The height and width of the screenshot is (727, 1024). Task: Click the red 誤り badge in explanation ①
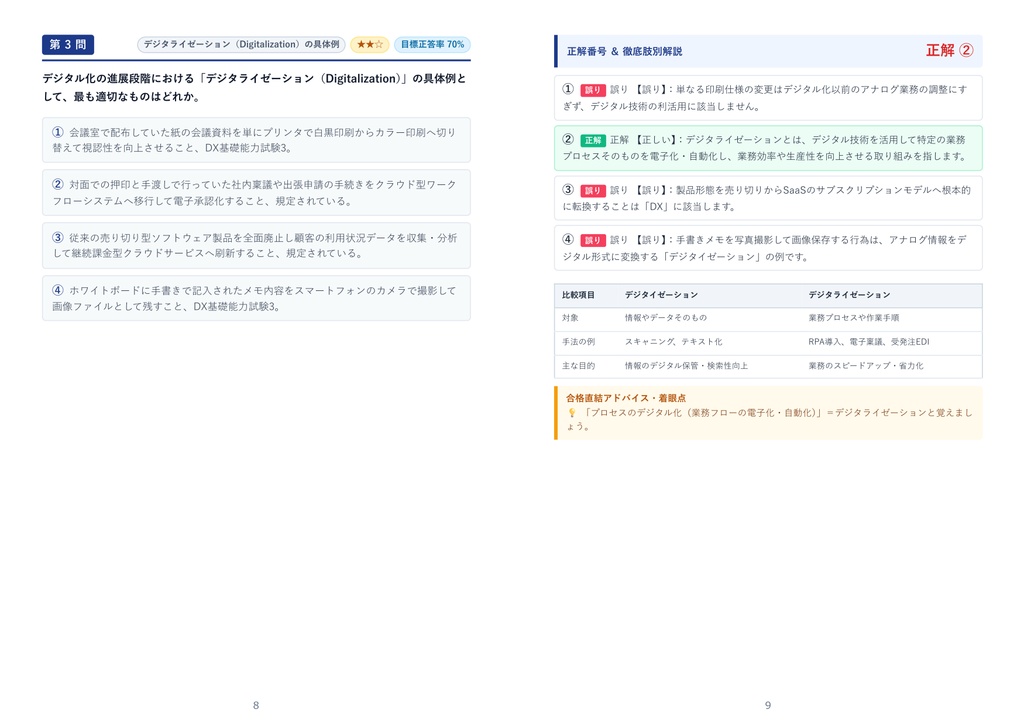click(x=593, y=90)
